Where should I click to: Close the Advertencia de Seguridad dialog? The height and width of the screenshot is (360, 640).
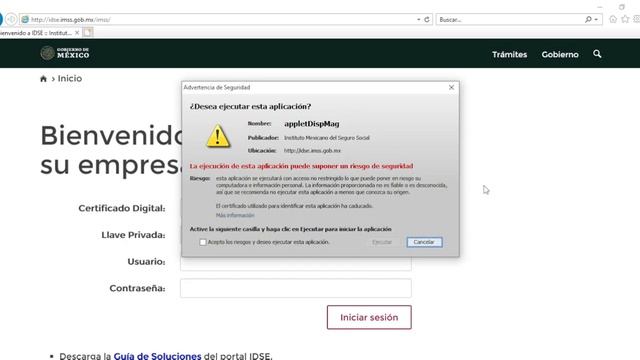(x=451, y=87)
